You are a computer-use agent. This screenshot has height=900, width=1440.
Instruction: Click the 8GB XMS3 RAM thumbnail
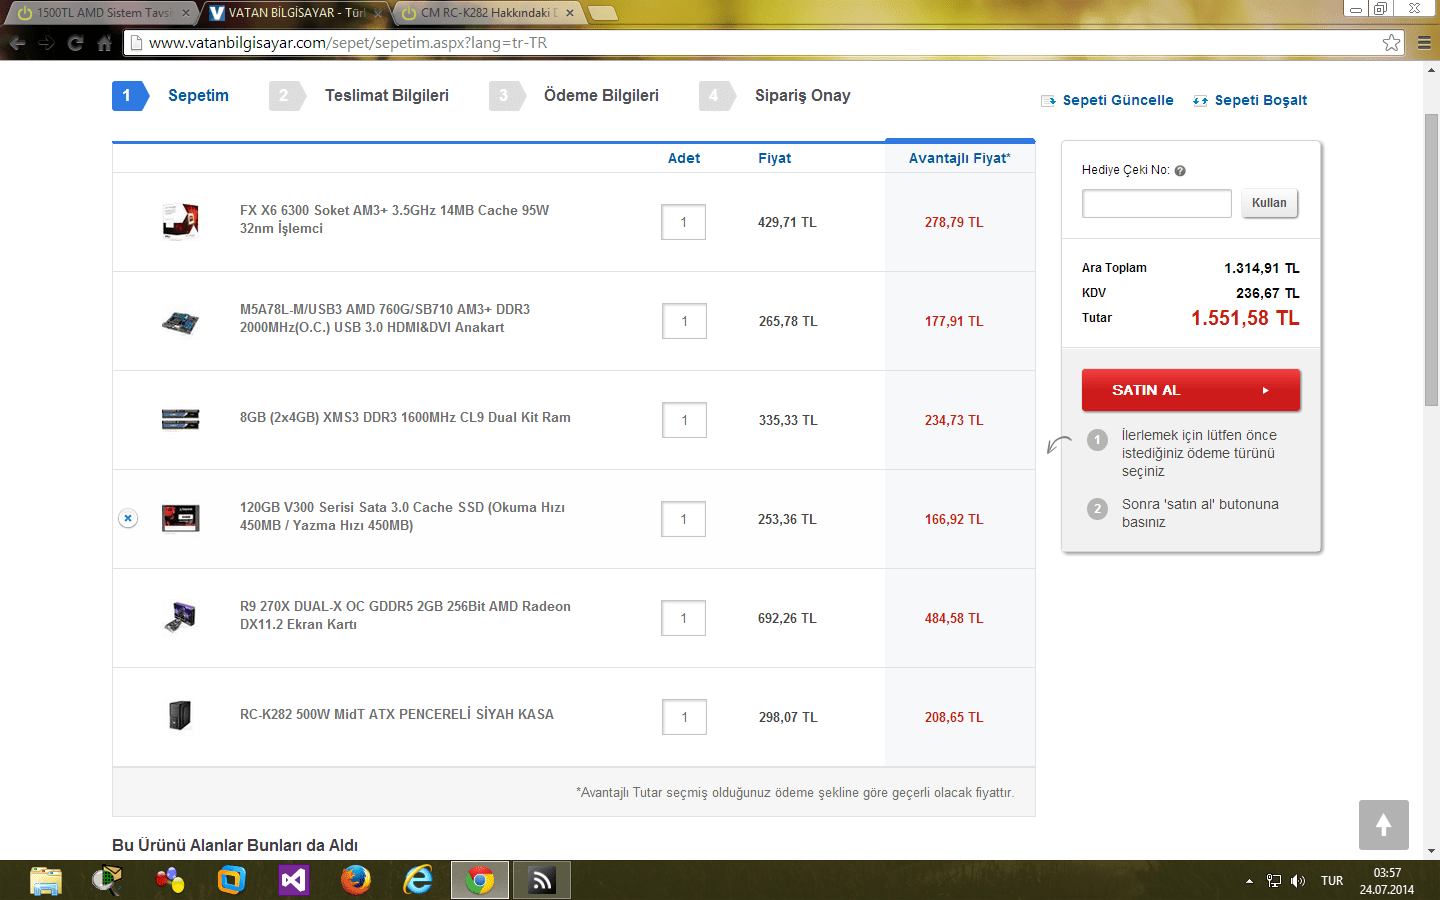coord(181,419)
